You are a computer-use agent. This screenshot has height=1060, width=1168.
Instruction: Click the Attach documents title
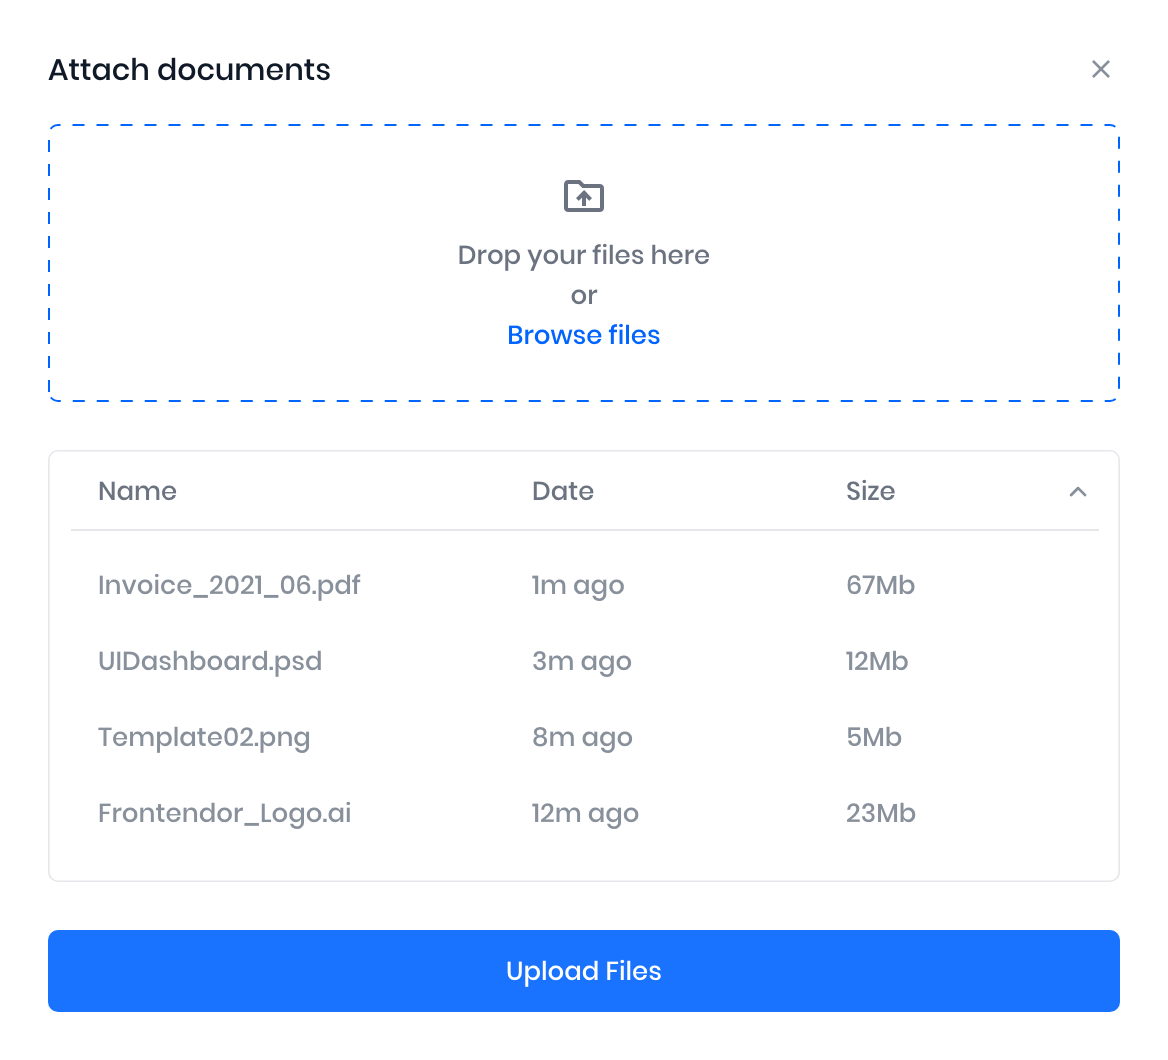click(189, 70)
